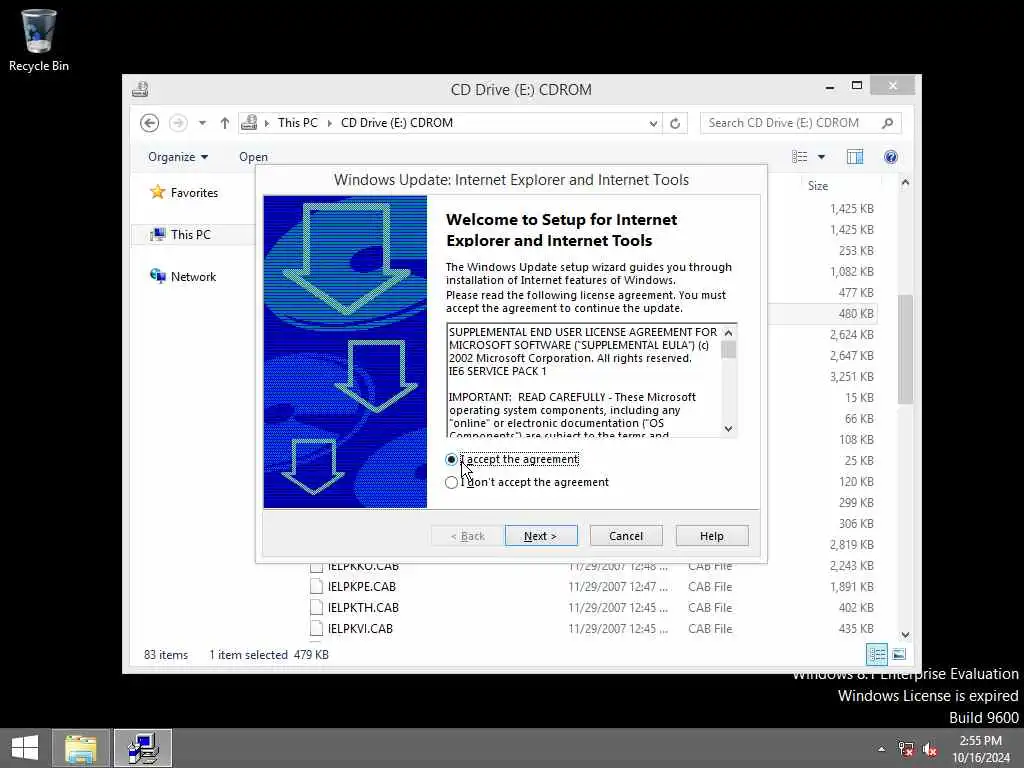The height and width of the screenshot is (768, 1024).
Task: Select Favorites in the navigation pane
Action: [x=194, y=193]
